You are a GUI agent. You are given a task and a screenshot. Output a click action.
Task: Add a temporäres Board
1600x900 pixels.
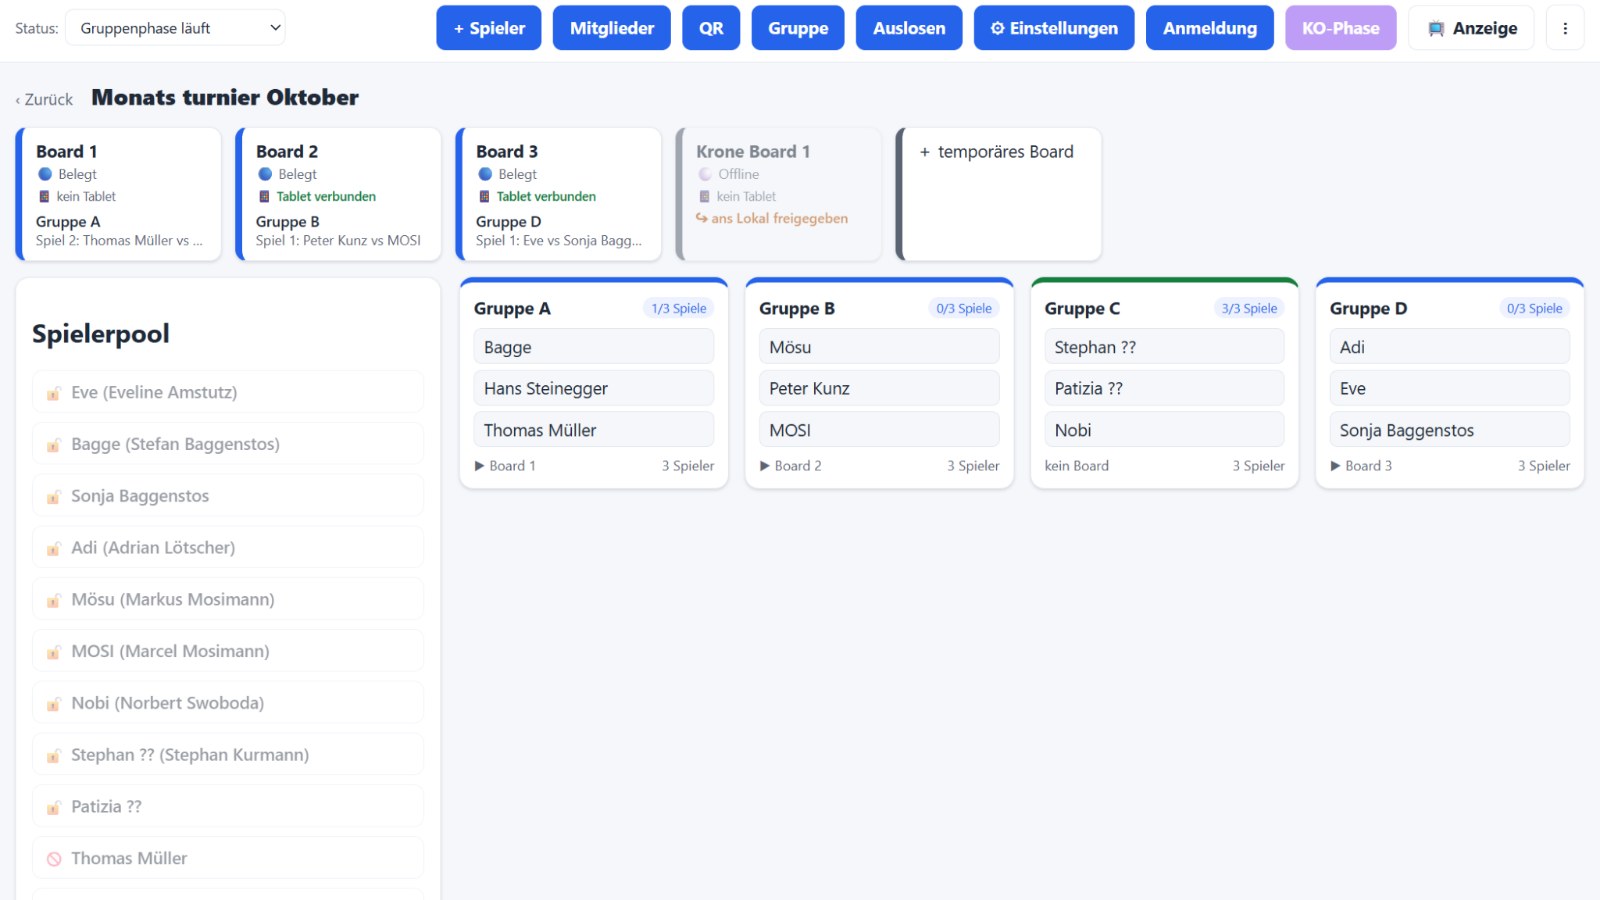click(x=999, y=194)
